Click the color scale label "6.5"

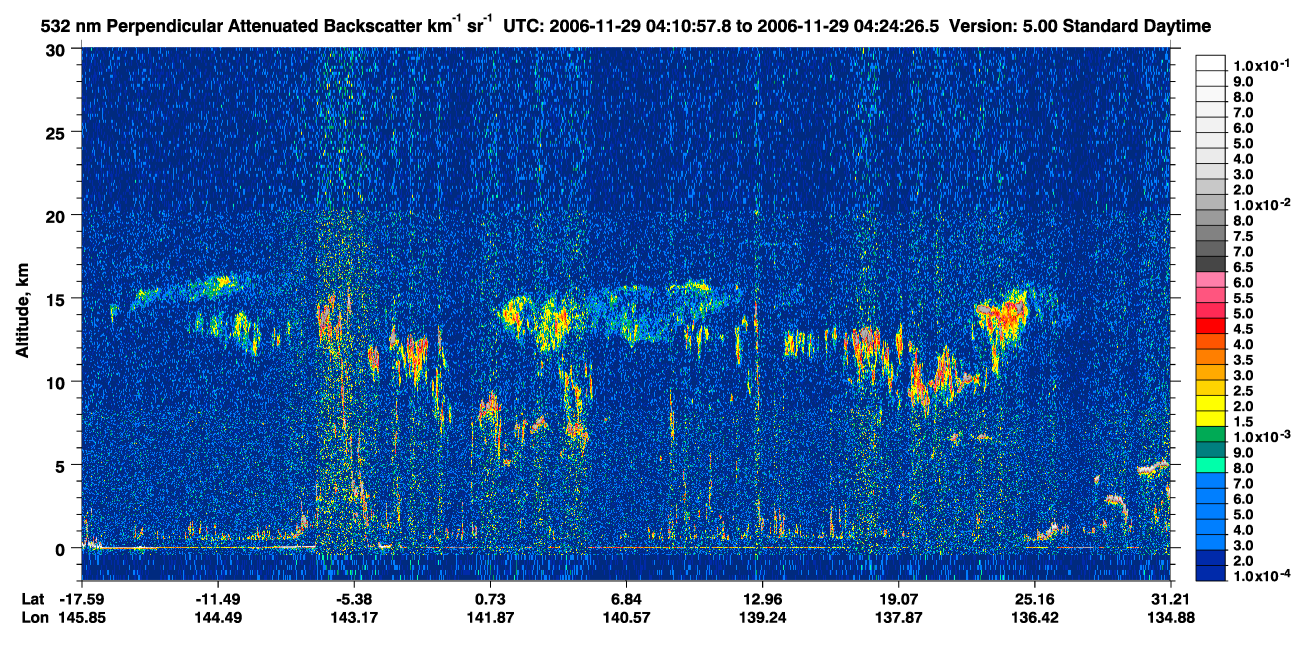[x=1244, y=266]
